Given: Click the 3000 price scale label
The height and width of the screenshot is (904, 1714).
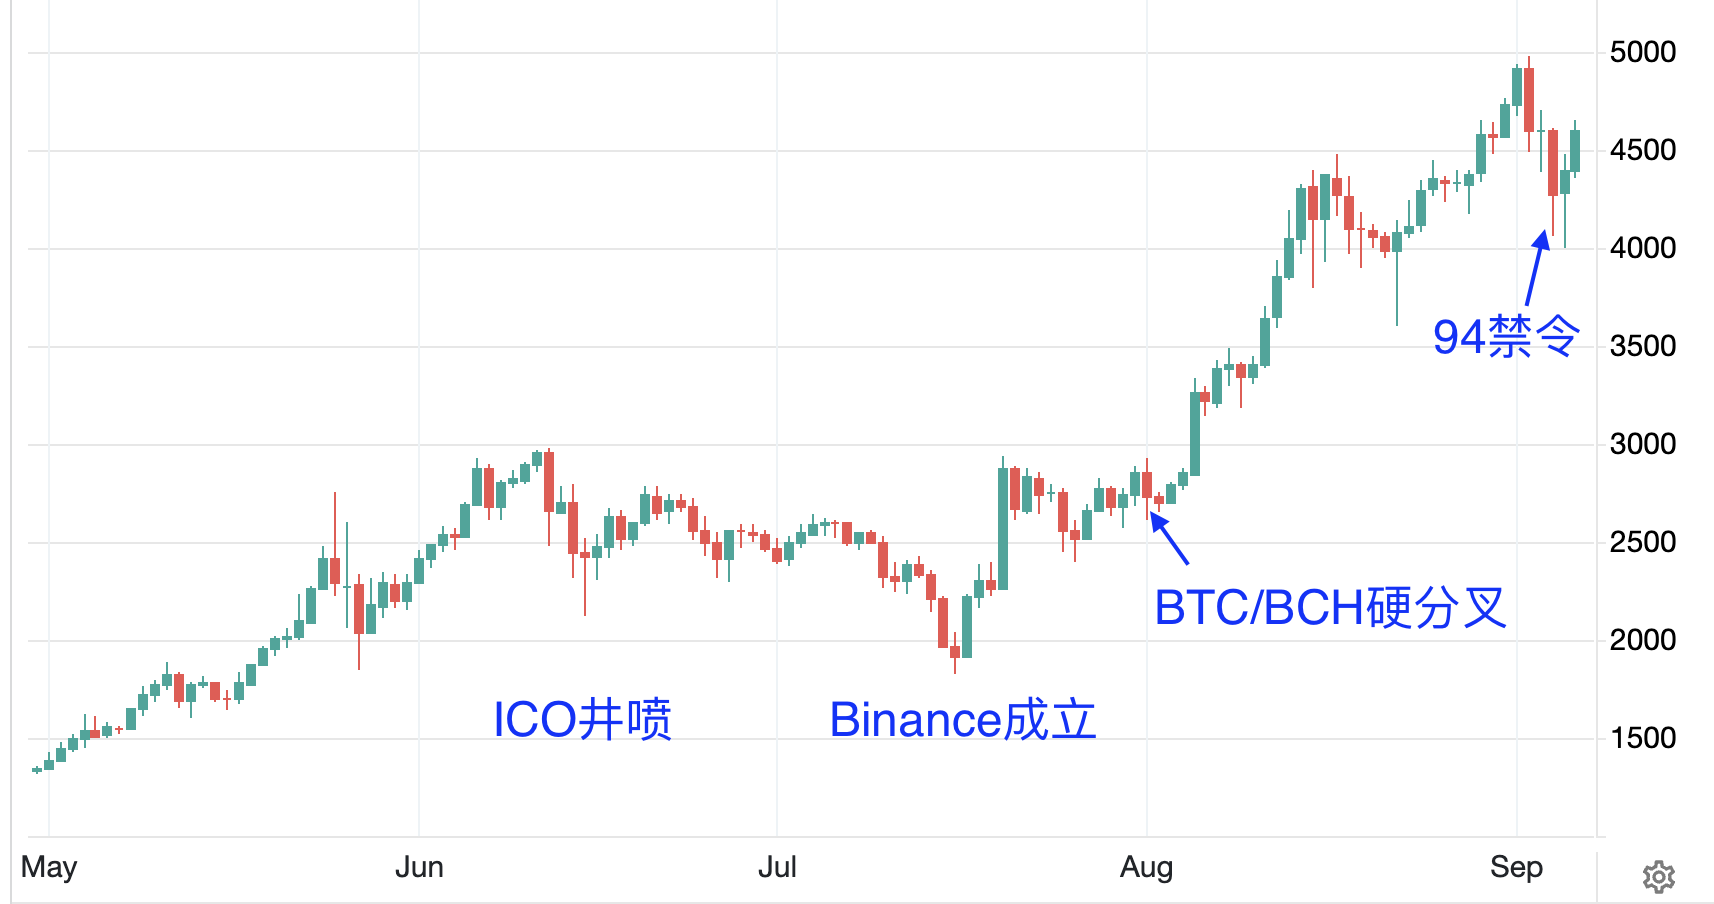Looking at the screenshot, I should coord(1643,444).
